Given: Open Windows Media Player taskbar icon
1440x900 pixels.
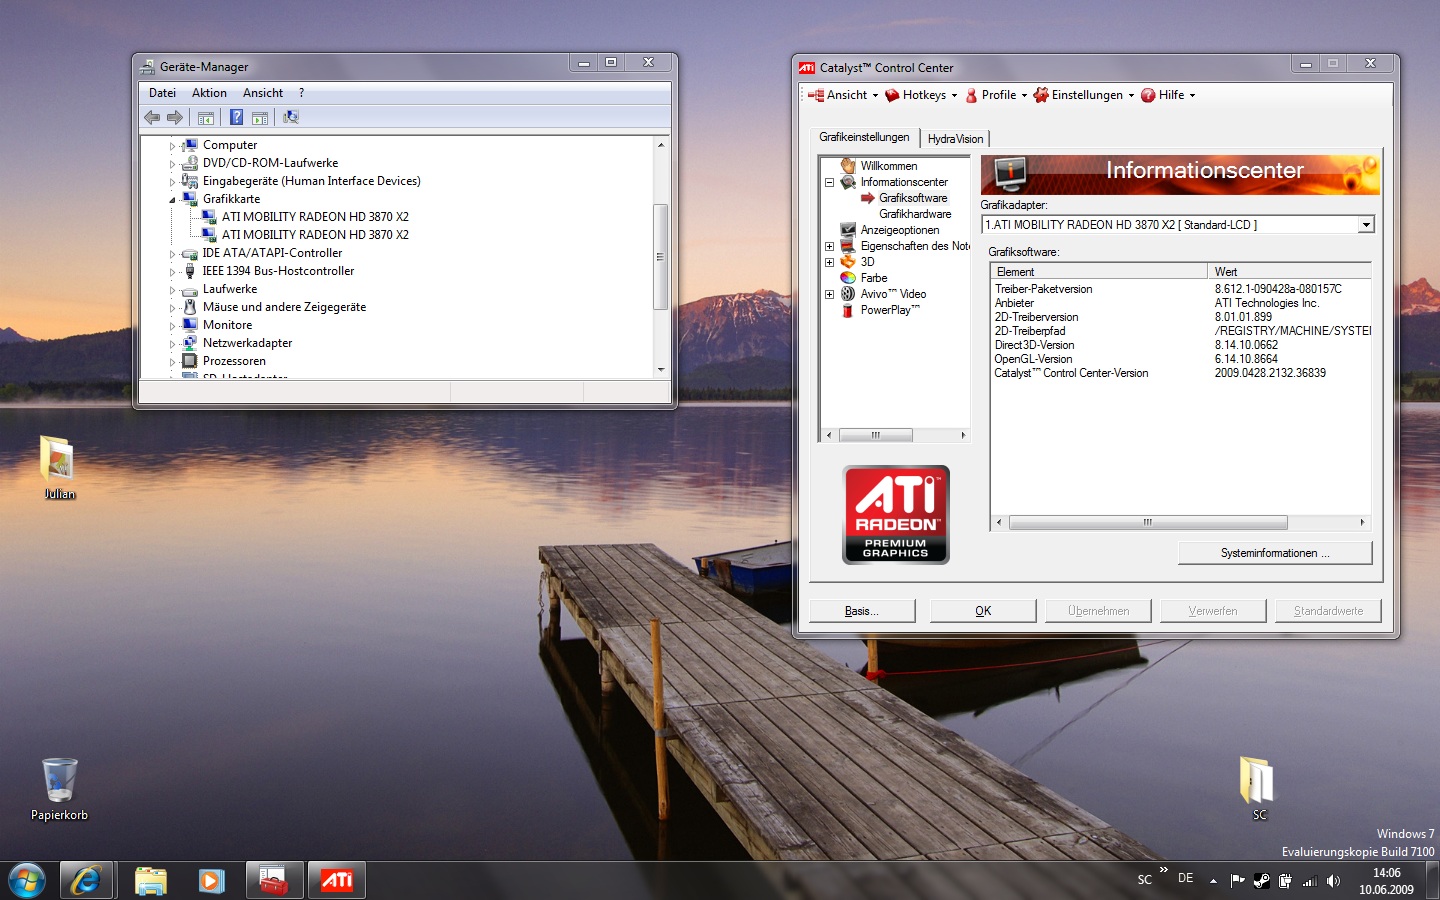Looking at the screenshot, I should point(211,880).
